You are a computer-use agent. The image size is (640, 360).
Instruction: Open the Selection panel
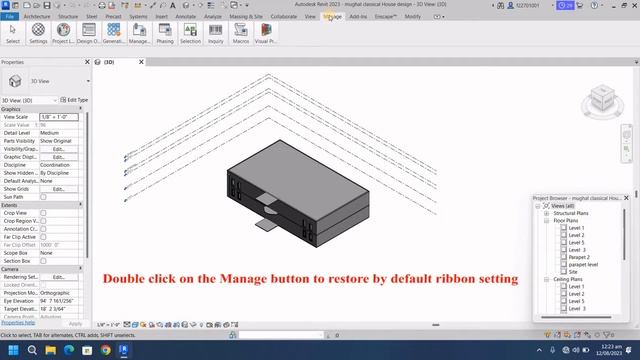click(190, 33)
